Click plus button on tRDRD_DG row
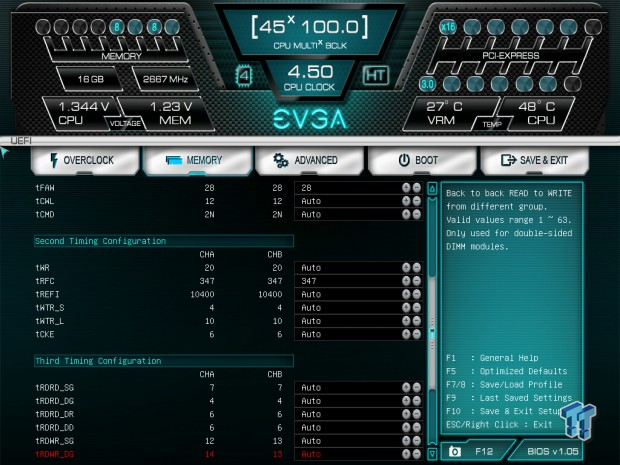The width and height of the screenshot is (620, 465). click(406, 401)
